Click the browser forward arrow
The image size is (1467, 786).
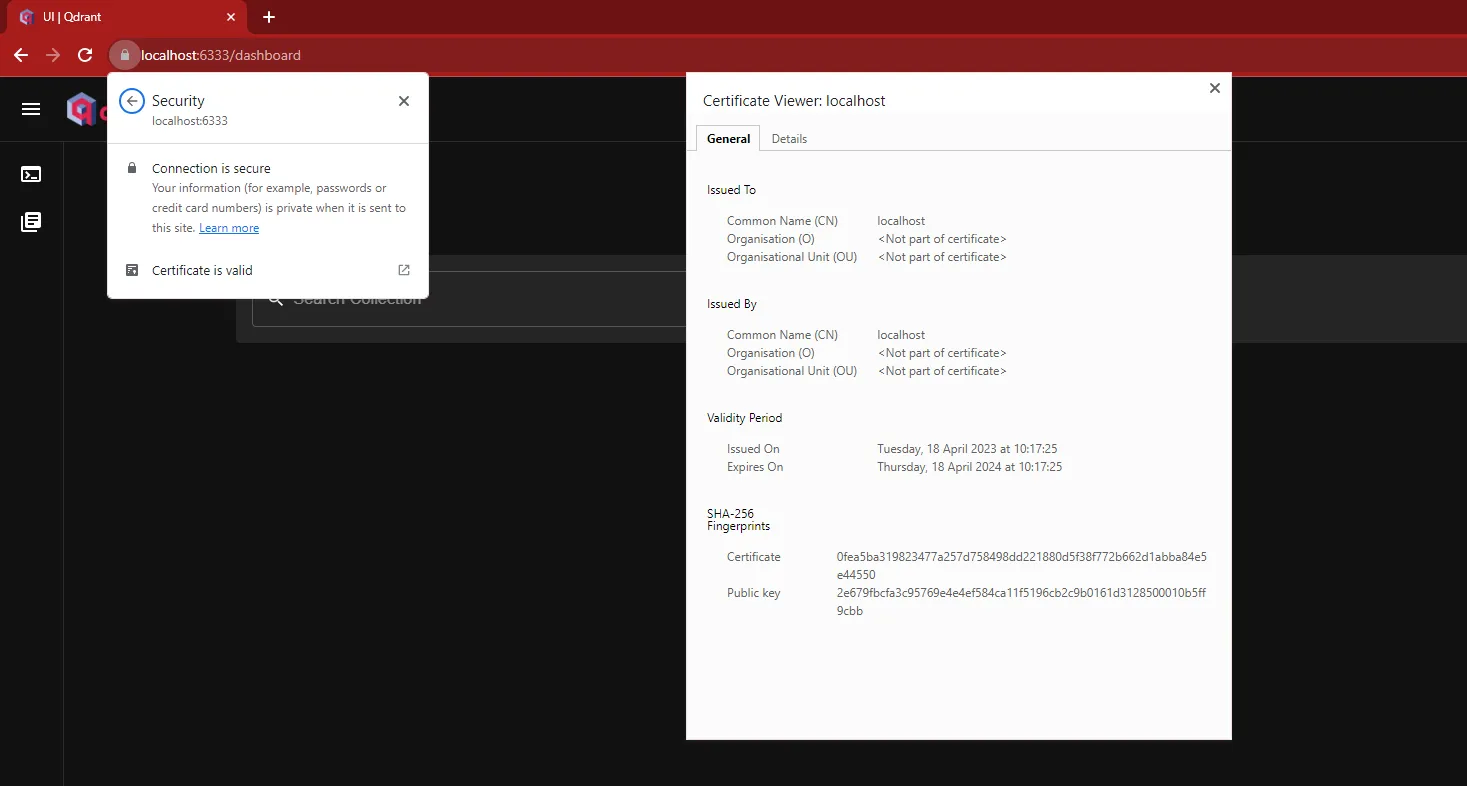pos(53,55)
